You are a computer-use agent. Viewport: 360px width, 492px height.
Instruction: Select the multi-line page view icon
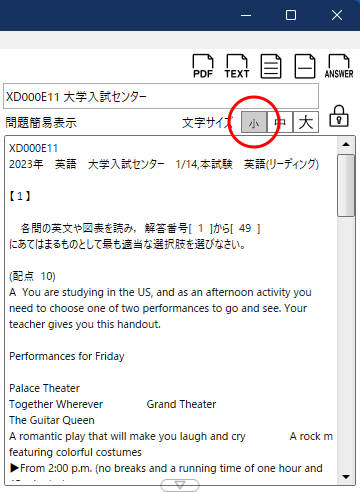tap(271, 66)
